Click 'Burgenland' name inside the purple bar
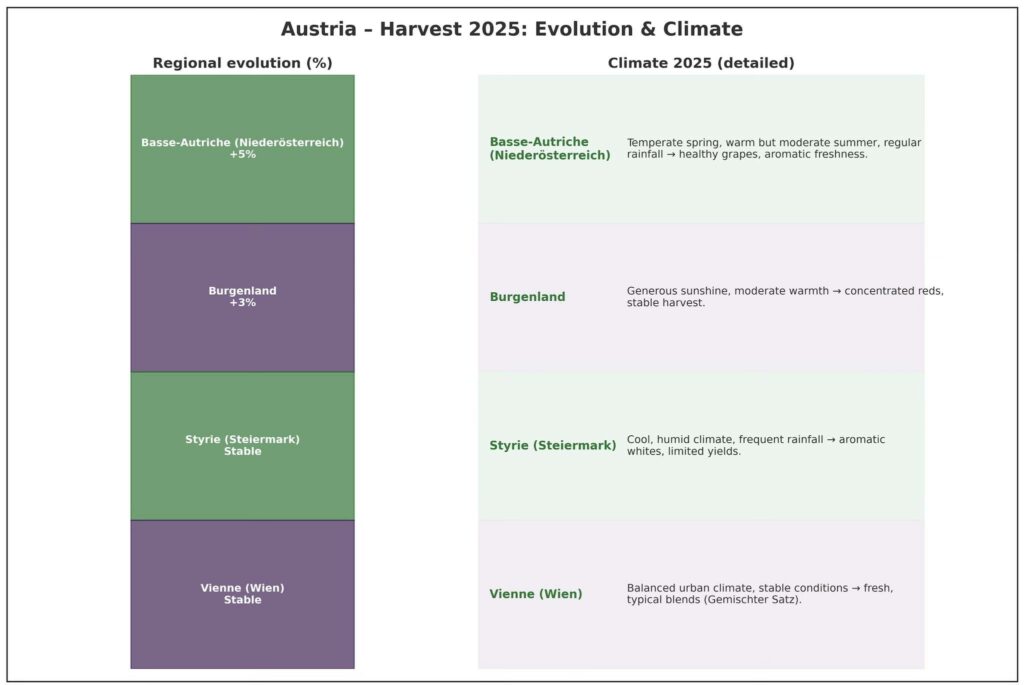Screen dimensions: 1024x685 tap(242, 291)
